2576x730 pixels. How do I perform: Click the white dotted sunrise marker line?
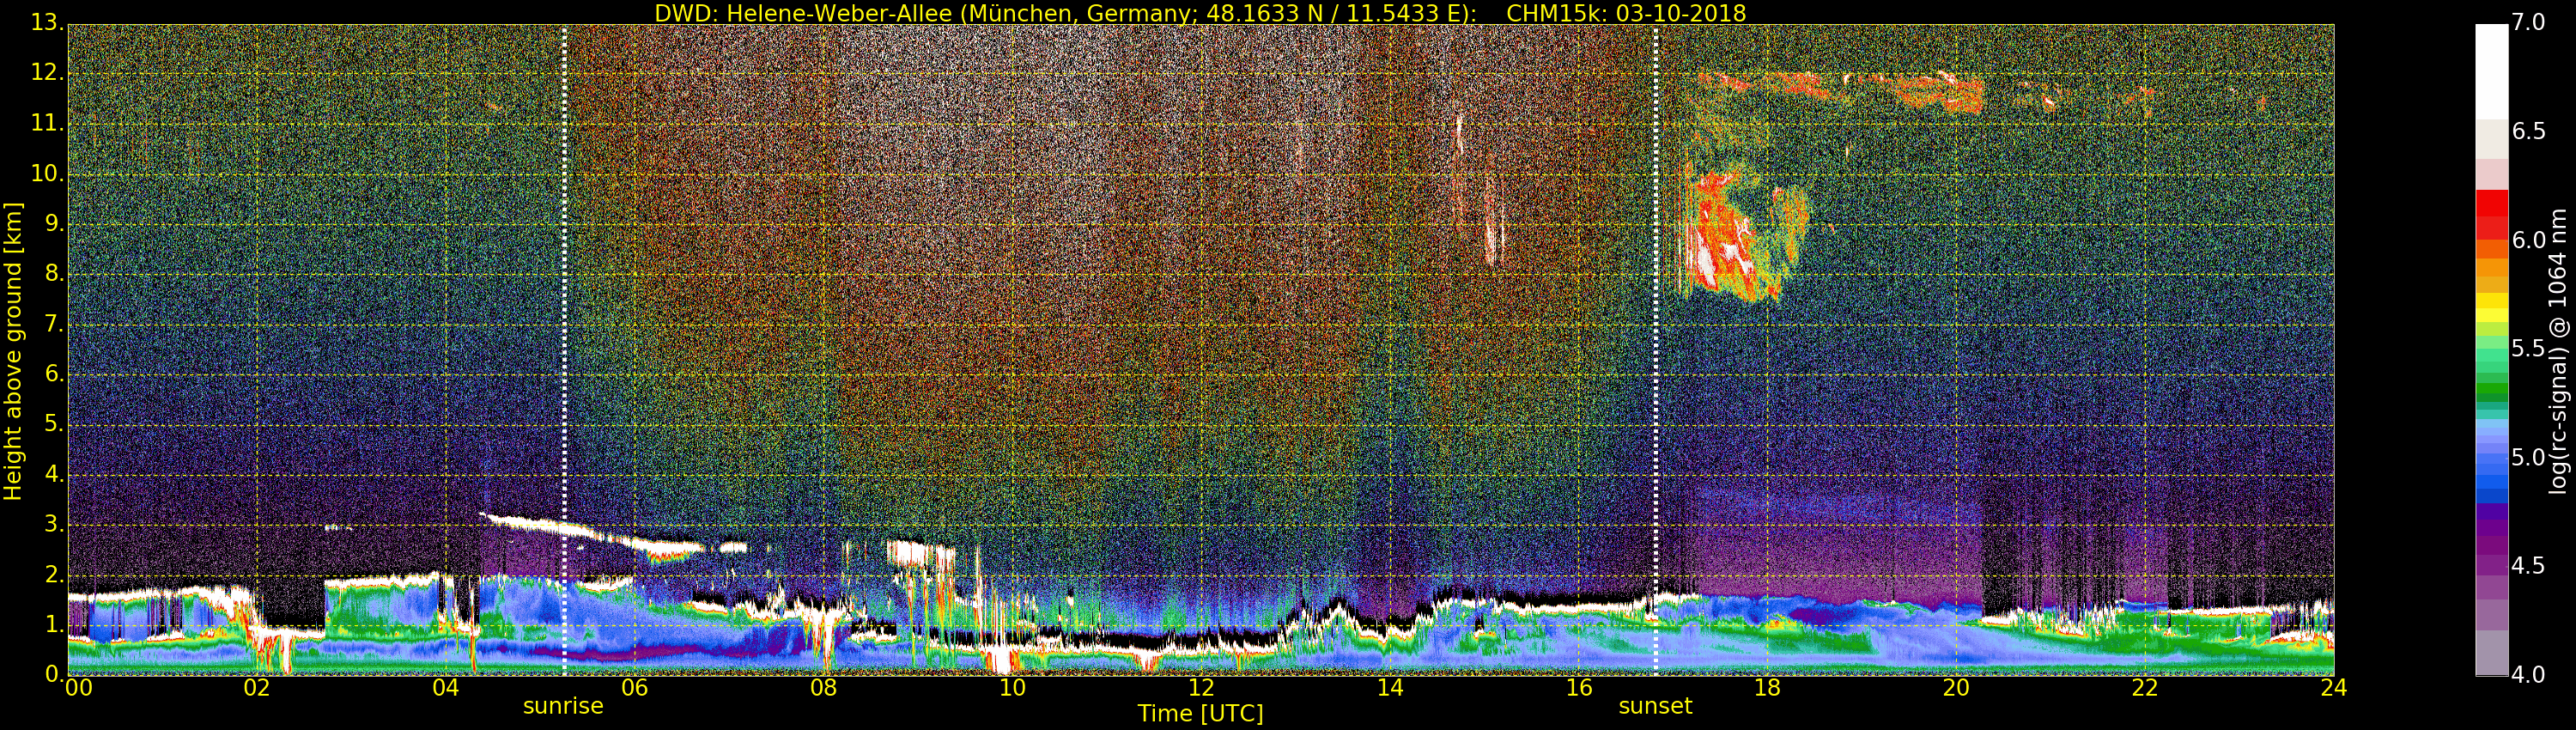pos(564,350)
